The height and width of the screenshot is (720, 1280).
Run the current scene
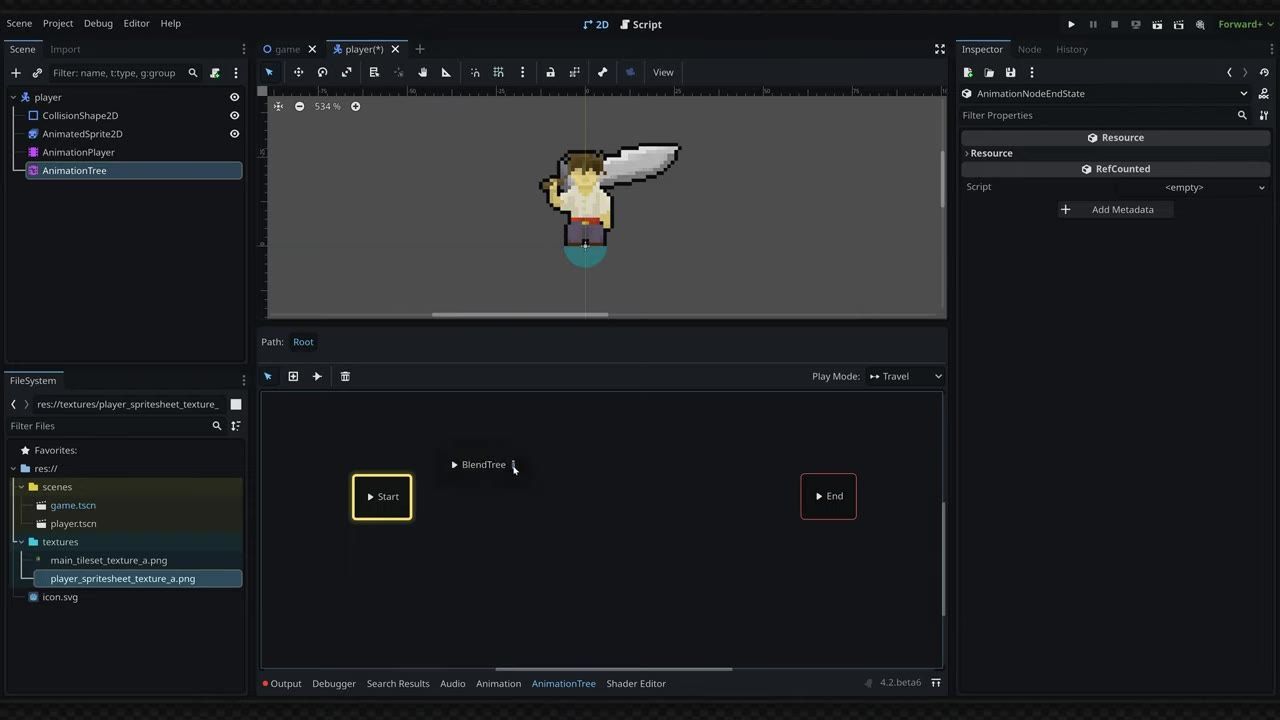coord(1157,24)
